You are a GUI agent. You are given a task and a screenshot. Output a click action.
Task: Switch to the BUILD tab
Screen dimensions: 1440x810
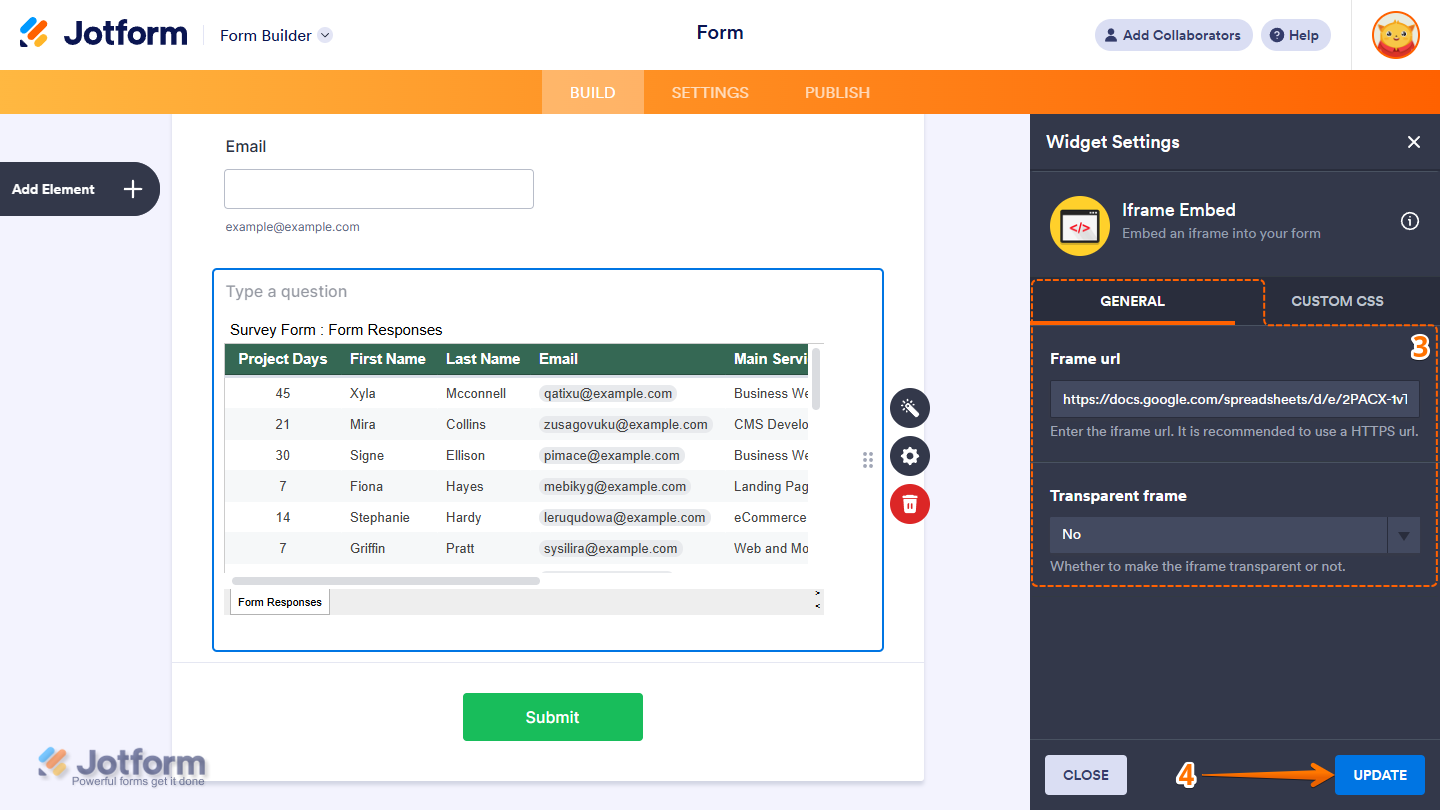[x=593, y=92]
